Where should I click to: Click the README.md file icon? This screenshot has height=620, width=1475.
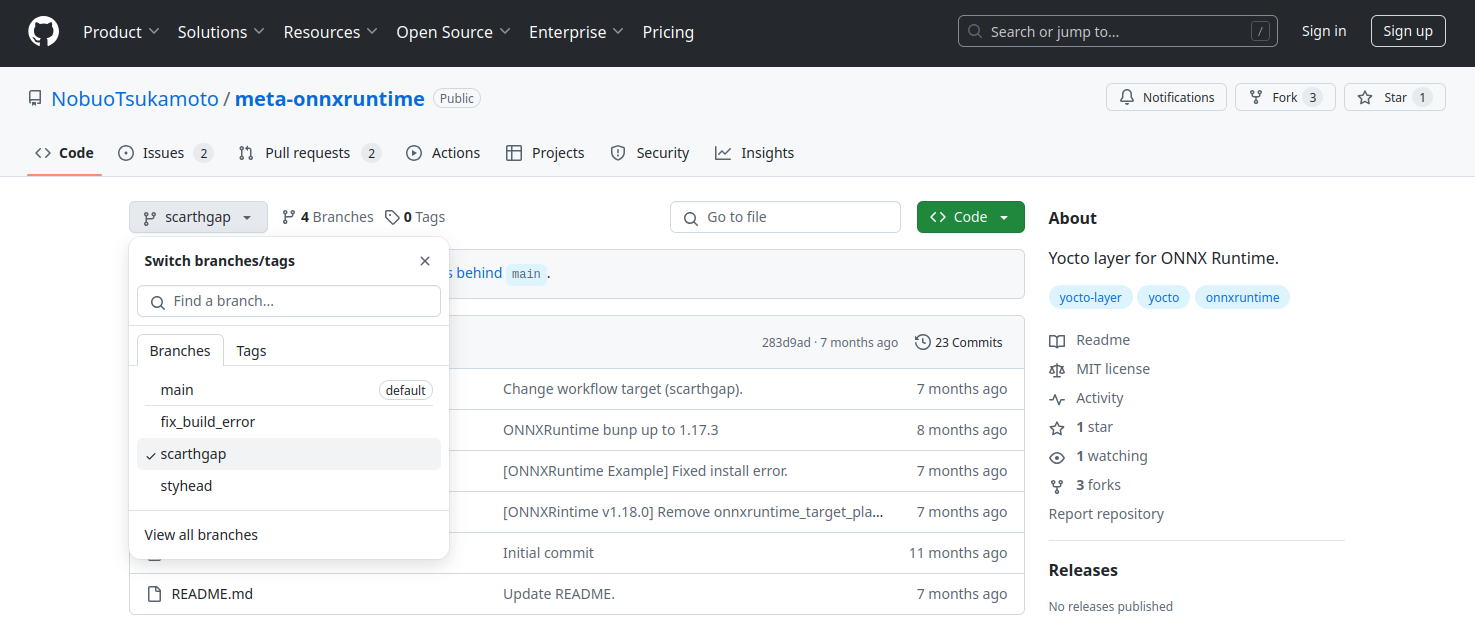click(154, 594)
